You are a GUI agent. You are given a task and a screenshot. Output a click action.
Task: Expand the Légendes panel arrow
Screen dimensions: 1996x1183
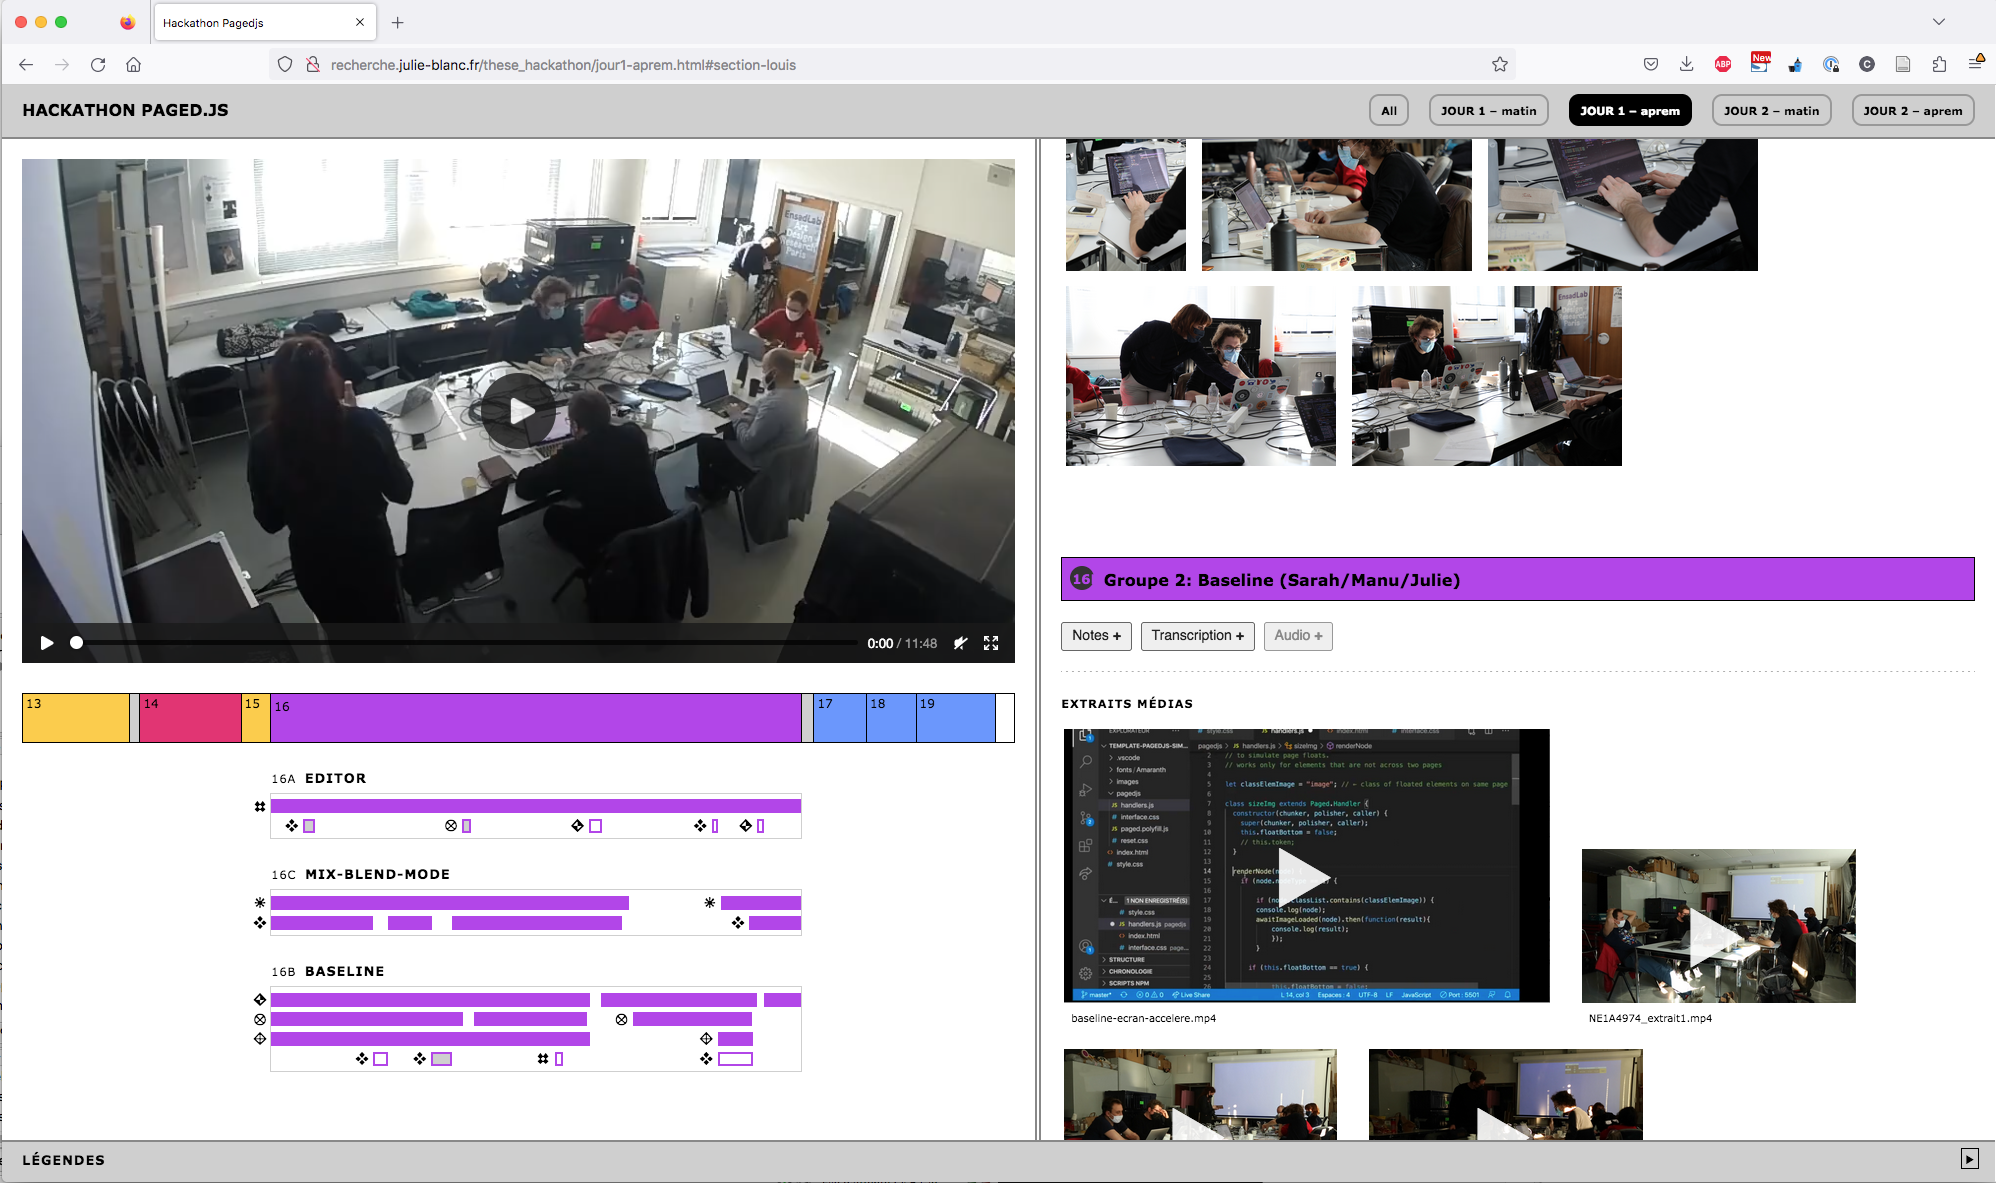(1969, 1159)
